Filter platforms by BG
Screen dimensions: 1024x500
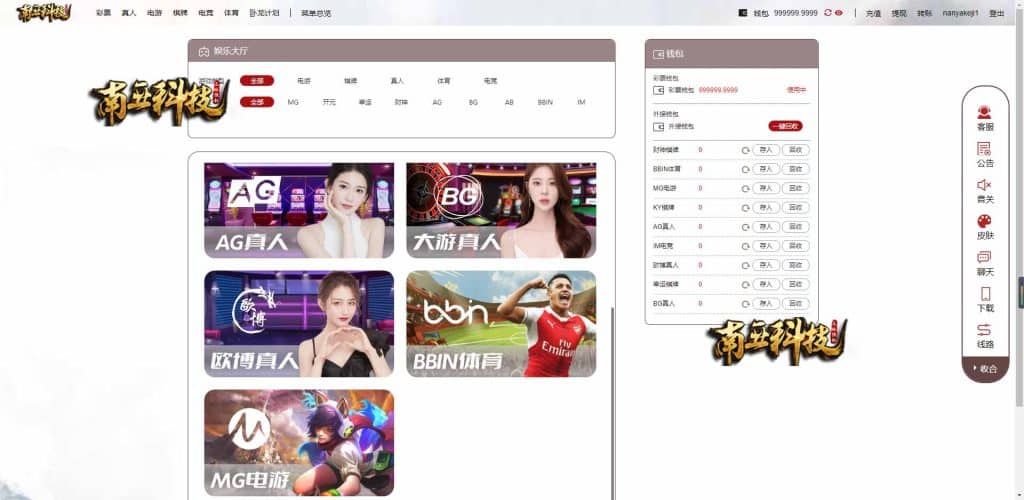pyautogui.click(x=473, y=102)
